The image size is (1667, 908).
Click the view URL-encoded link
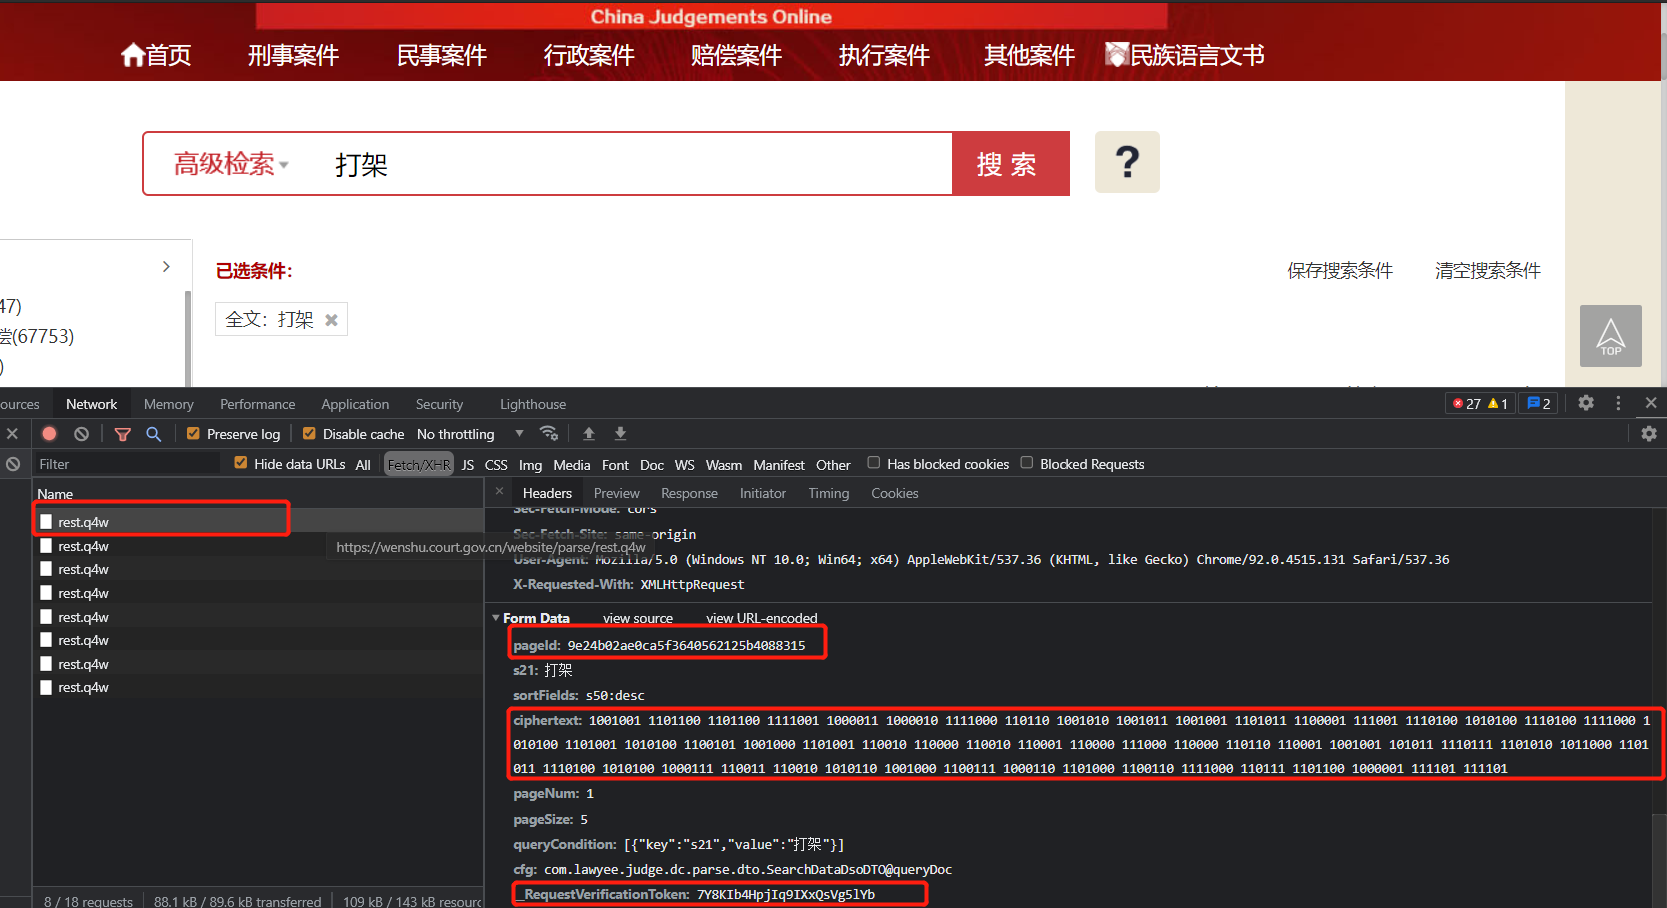762,617
